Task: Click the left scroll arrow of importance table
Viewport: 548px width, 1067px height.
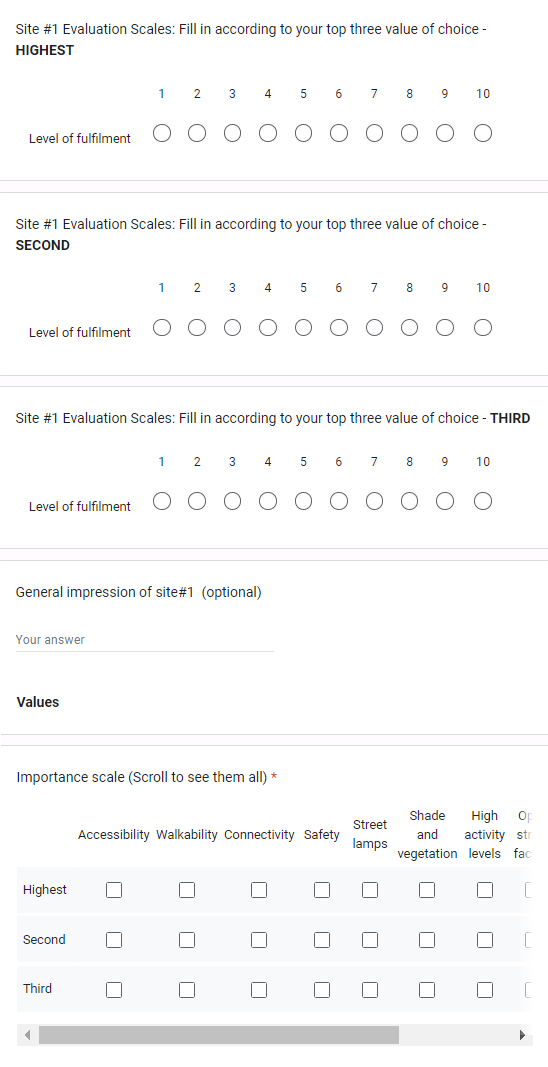Action: (x=27, y=1035)
